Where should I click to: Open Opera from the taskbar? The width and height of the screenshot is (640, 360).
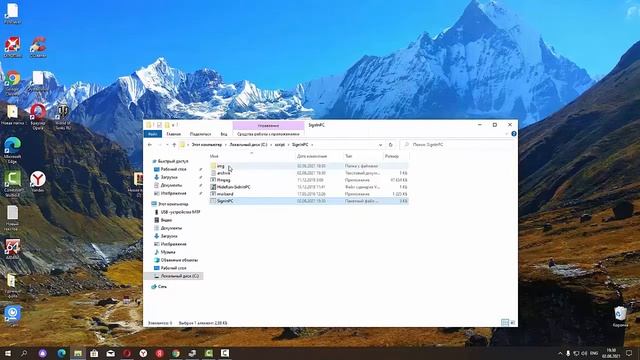(127, 353)
